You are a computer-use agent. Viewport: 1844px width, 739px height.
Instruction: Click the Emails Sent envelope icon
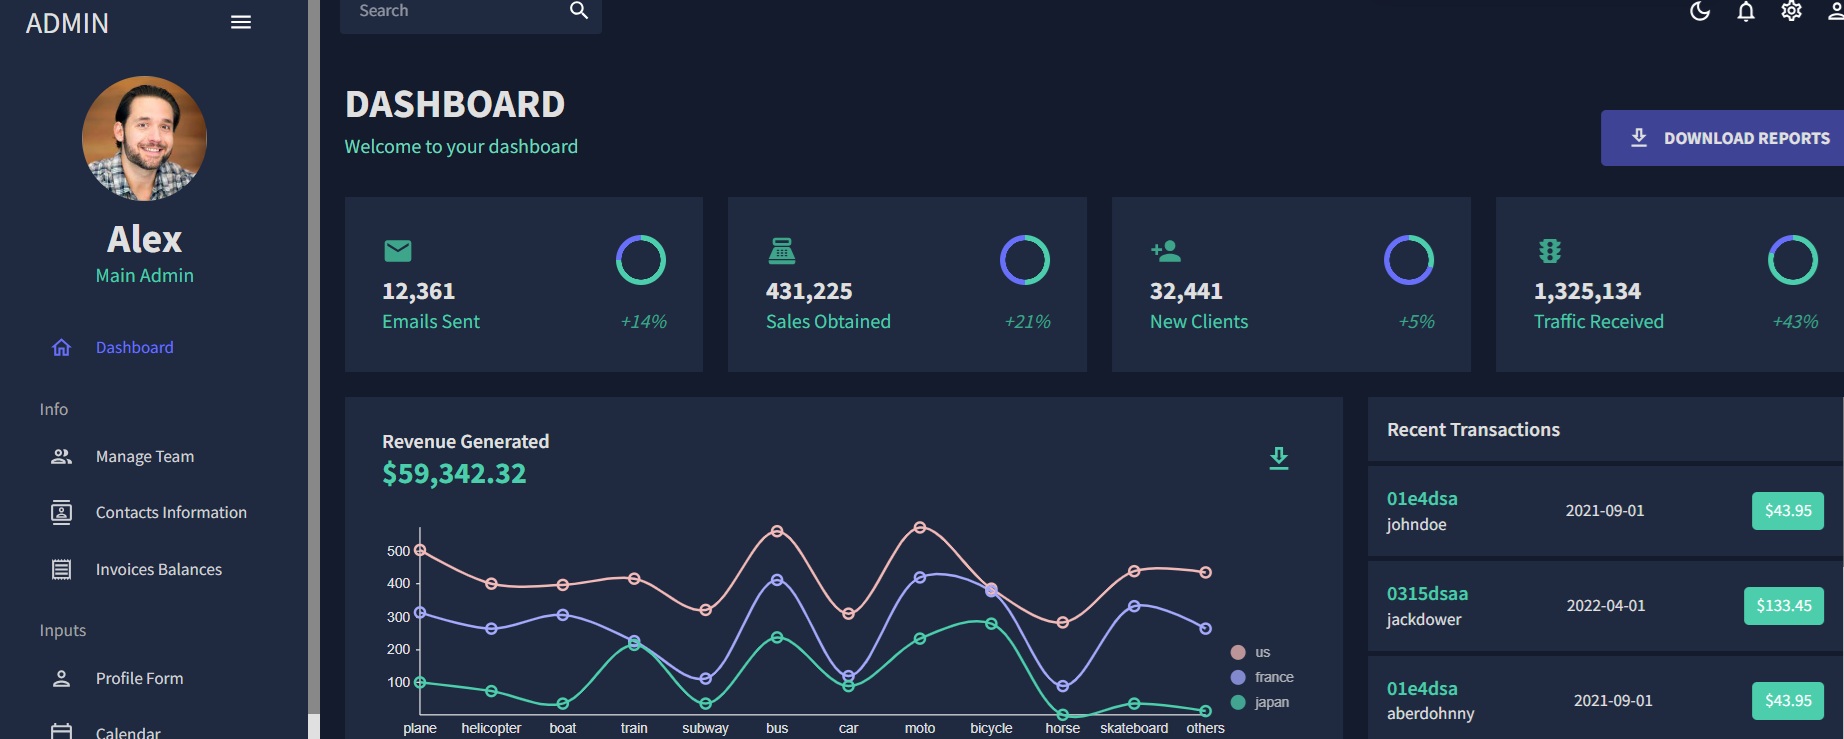tap(398, 250)
